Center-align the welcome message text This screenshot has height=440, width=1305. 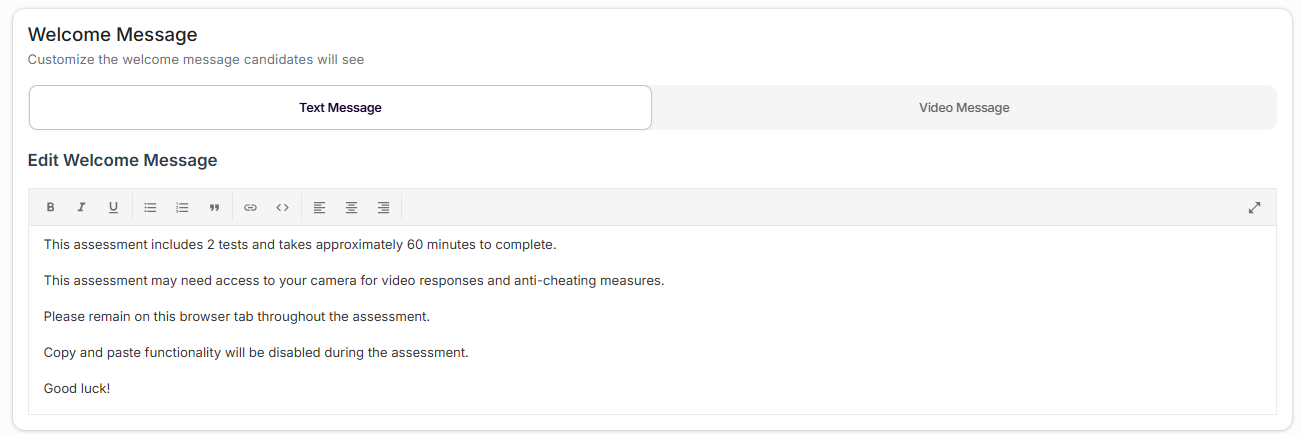click(x=352, y=208)
